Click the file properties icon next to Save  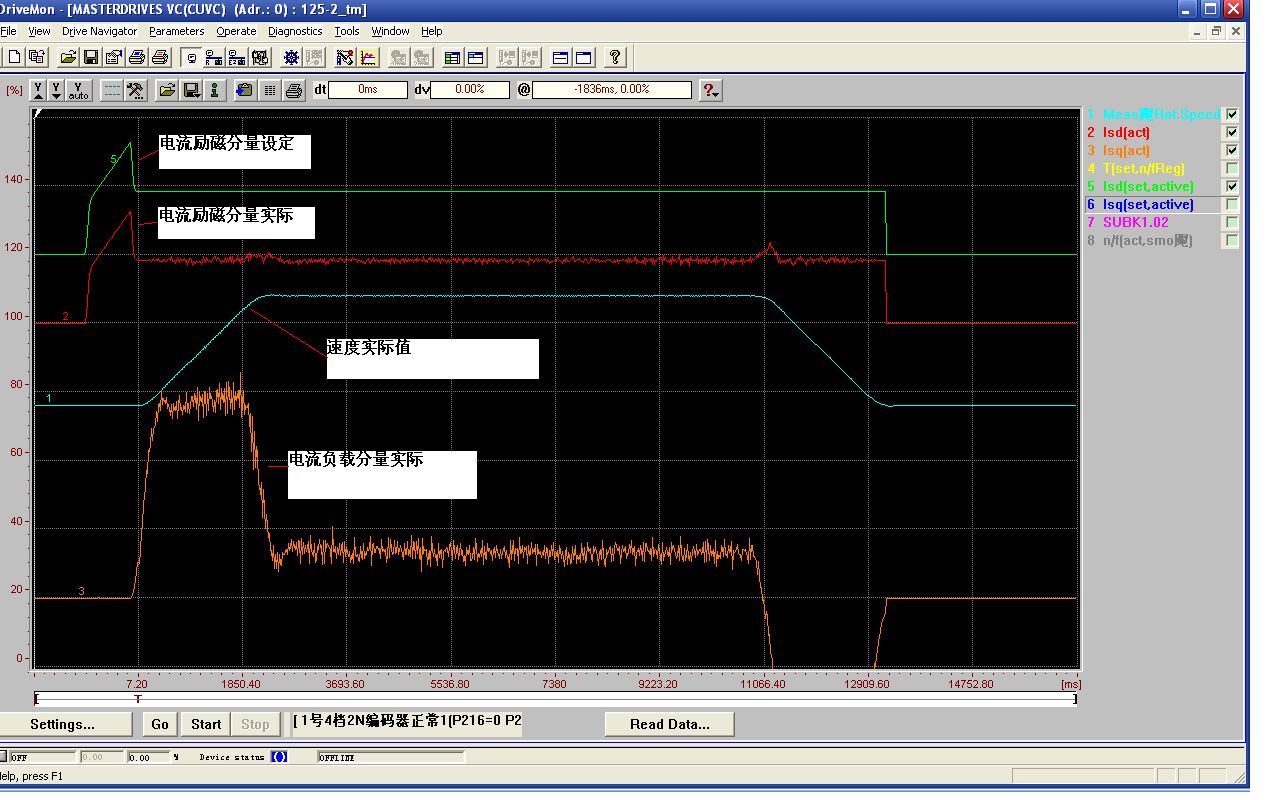[113, 58]
